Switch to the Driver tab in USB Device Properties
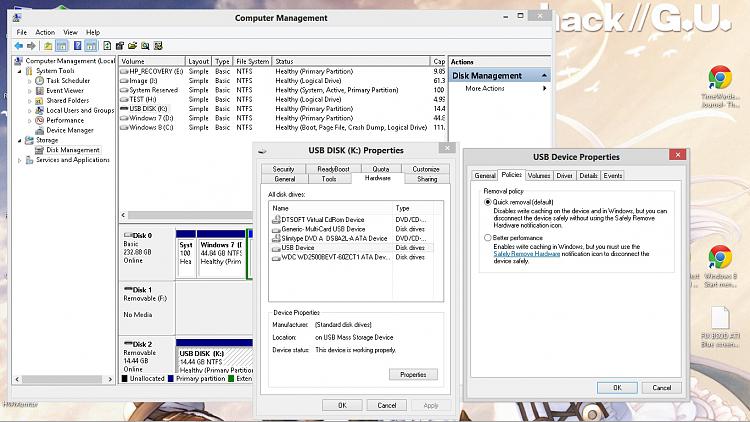The width and height of the screenshot is (750, 422). (564, 176)
